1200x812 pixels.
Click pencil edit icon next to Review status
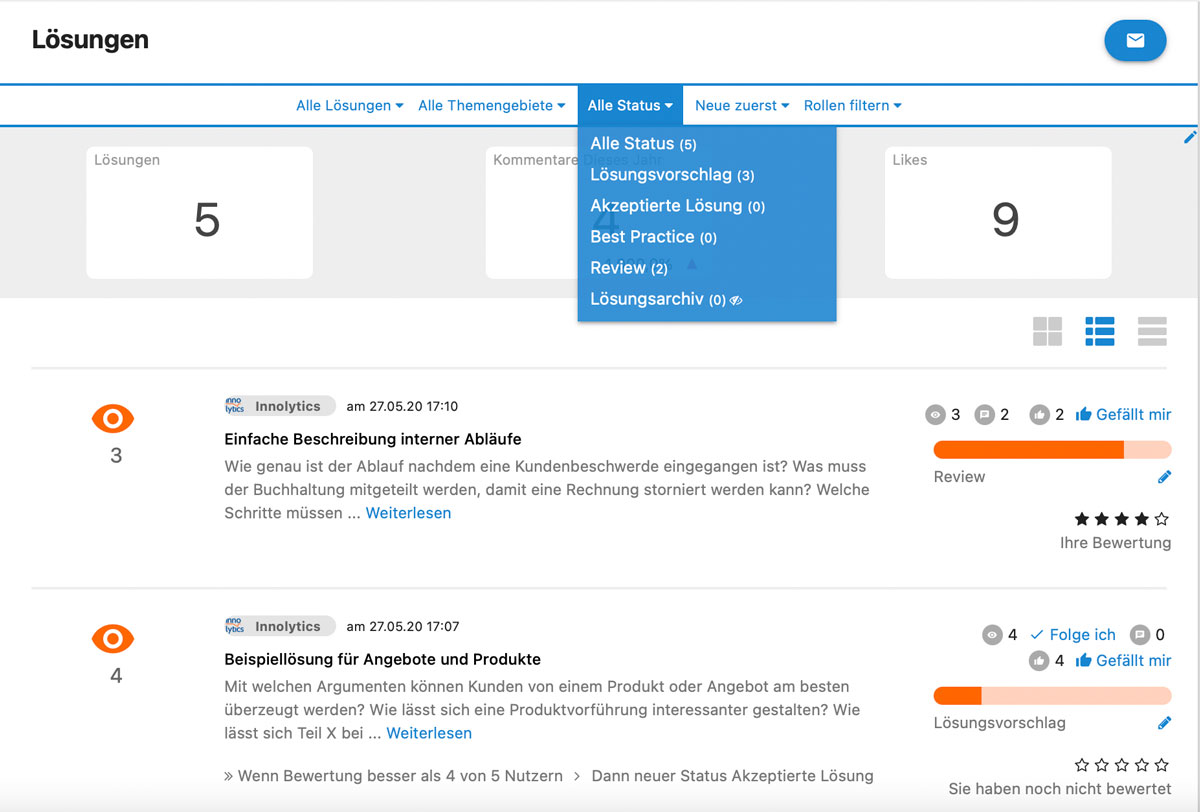(x=1164, y=477)
